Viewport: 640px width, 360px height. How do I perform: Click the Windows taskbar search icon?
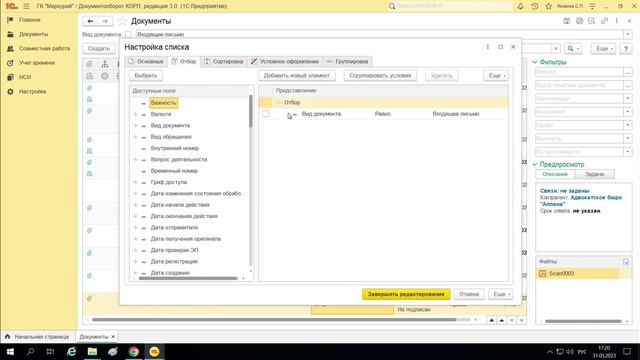(30, 351)
